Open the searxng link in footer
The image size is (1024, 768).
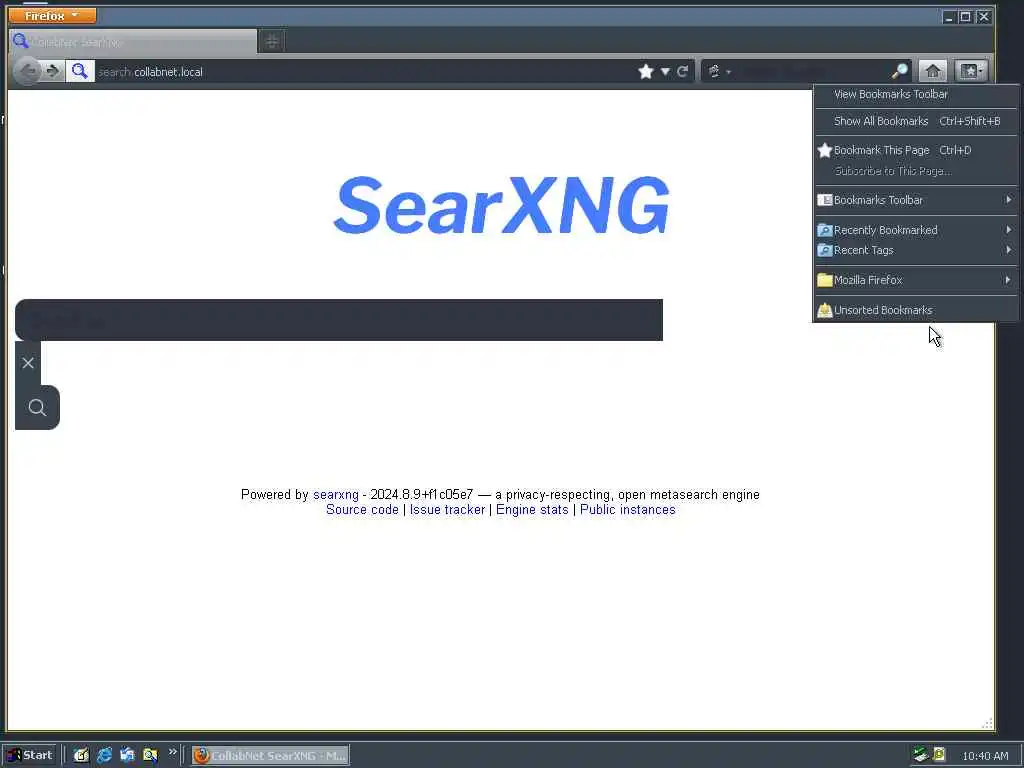(336, 494)
